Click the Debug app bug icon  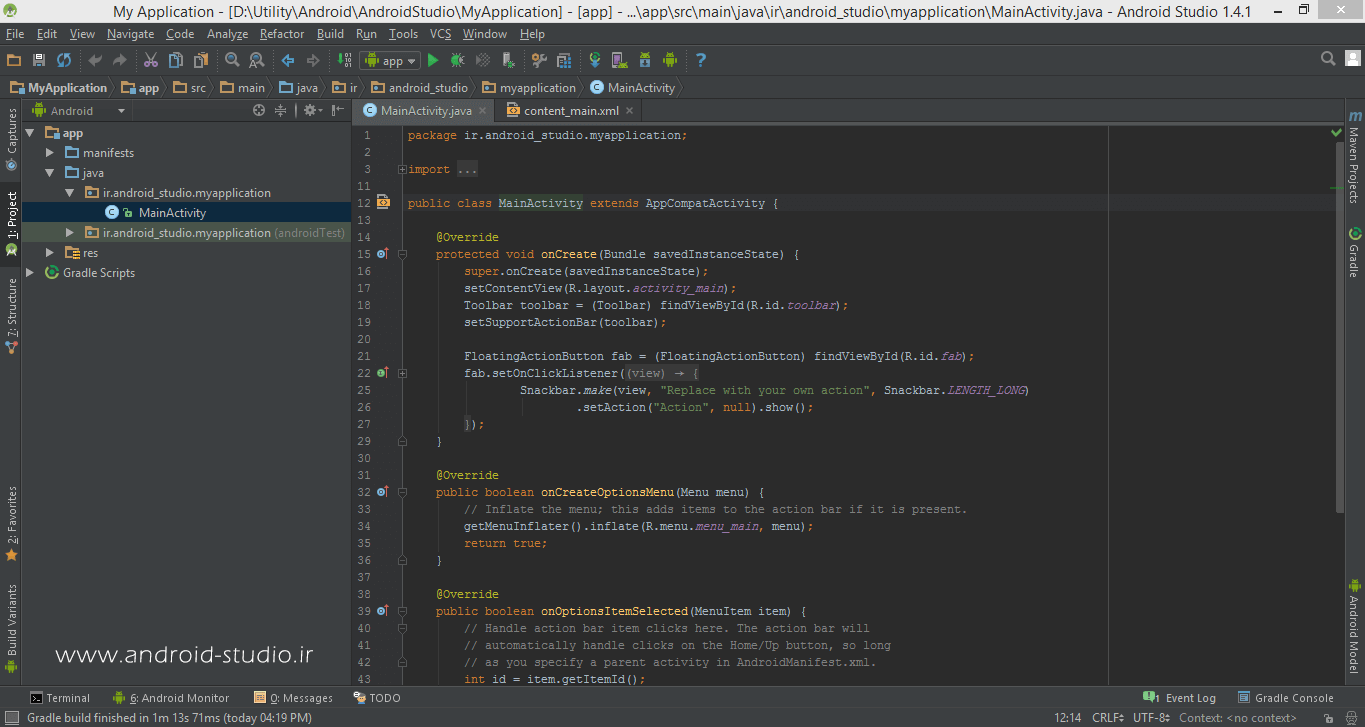(x=457, y=60)
